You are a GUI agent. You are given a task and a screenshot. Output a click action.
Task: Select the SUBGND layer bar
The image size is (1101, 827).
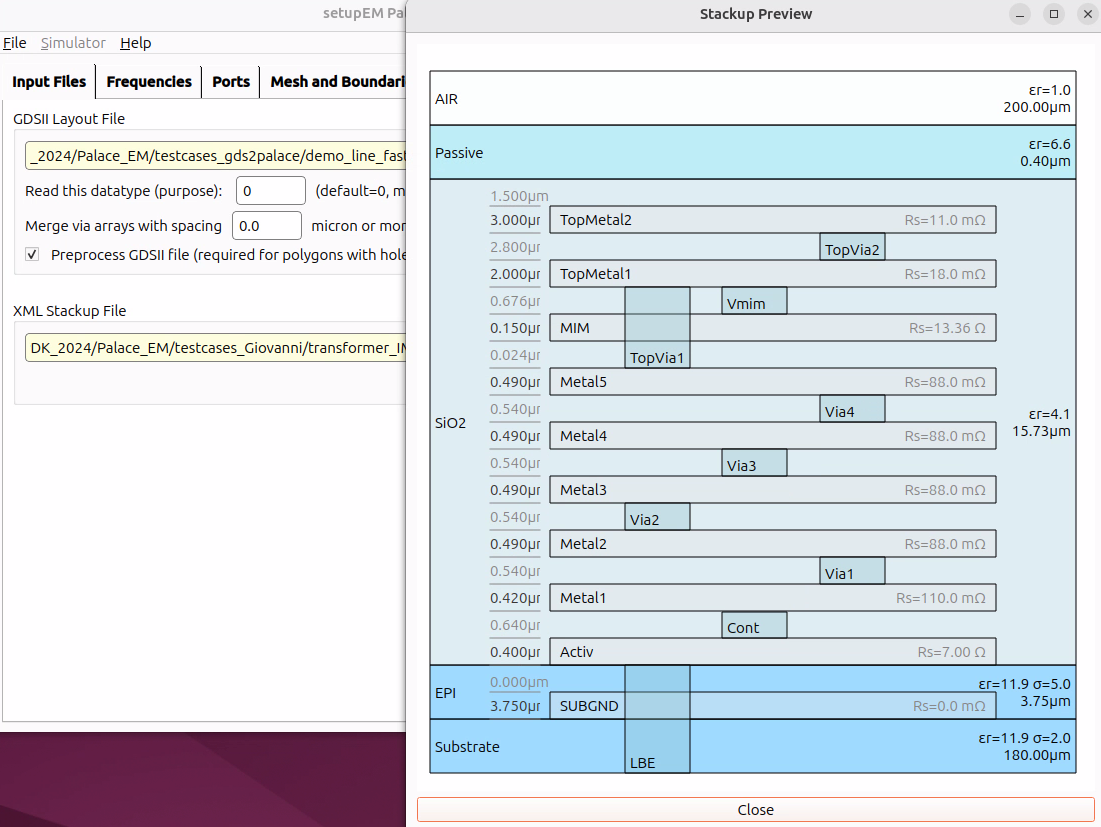772,706
